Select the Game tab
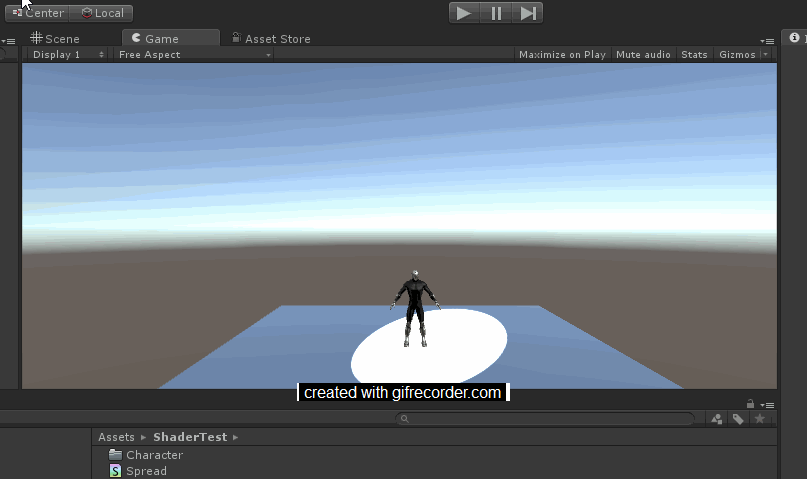Screen dimensions: 807x479 click(x=170, y=39)
